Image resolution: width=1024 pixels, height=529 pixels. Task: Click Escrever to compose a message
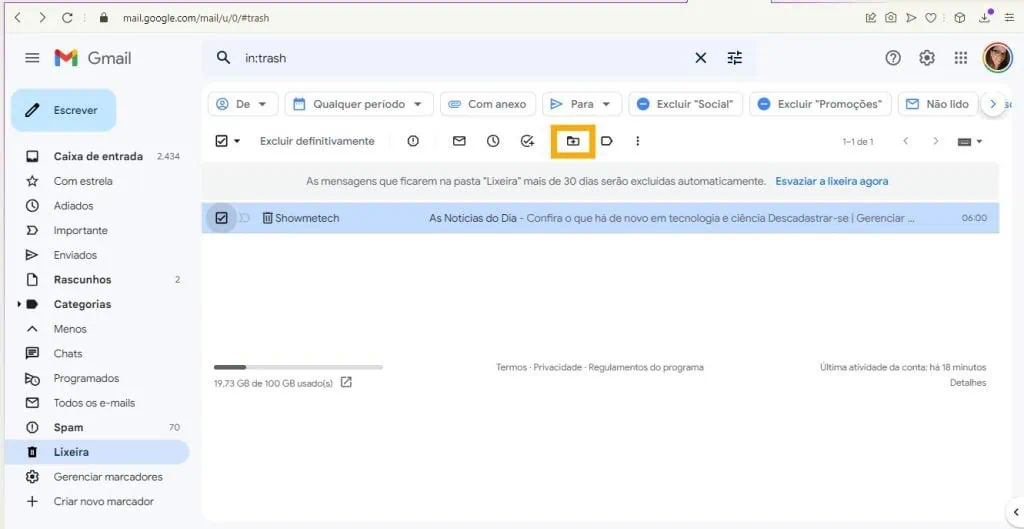point(64,110)
